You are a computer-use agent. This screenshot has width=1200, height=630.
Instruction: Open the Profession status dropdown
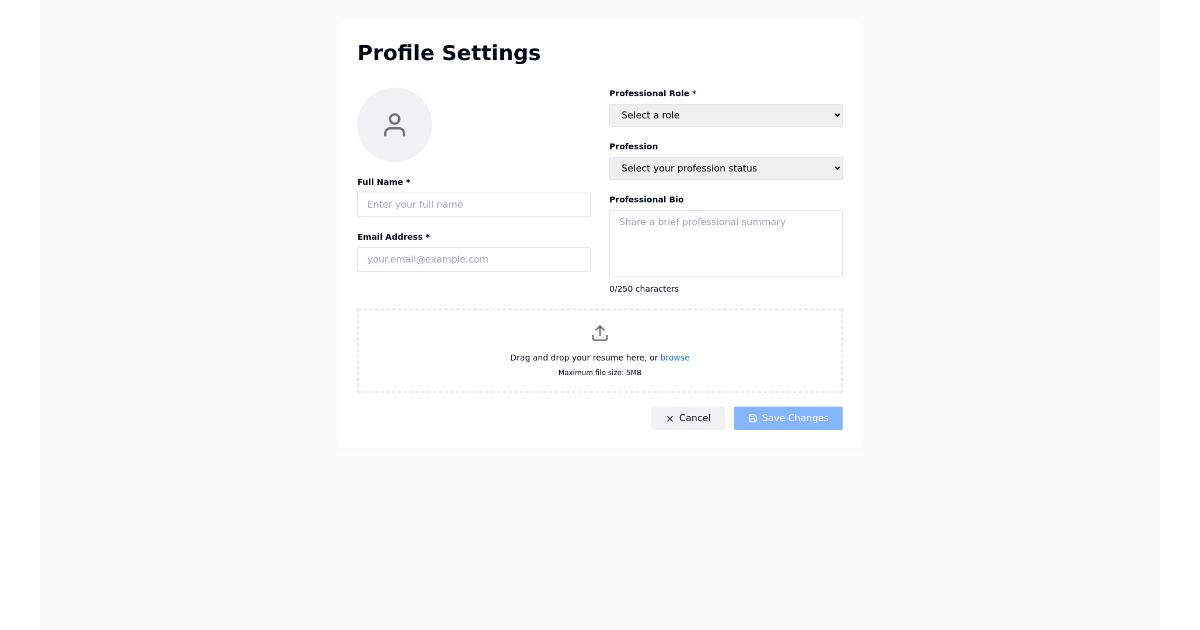pyautogui.click(x=725, y=168)
